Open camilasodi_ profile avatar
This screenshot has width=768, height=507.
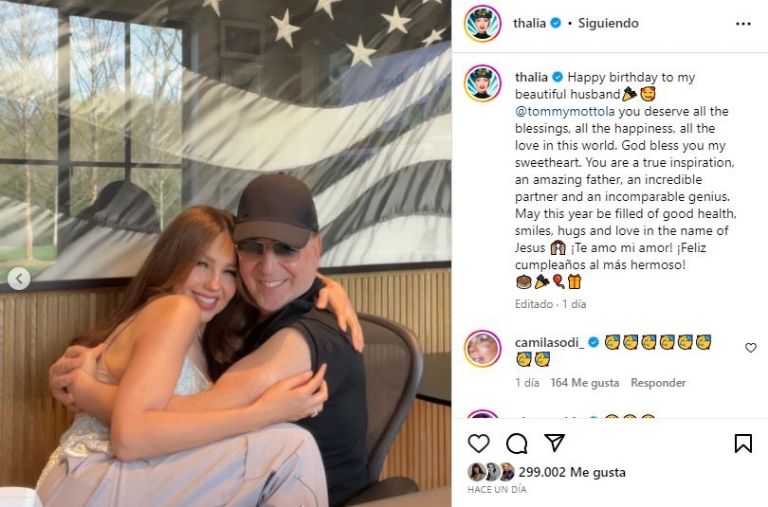482,349
